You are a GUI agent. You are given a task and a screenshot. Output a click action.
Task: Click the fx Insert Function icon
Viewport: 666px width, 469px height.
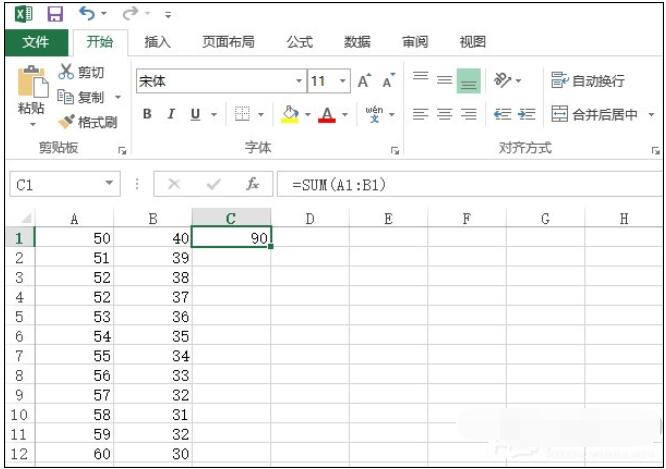coord(253,184)
